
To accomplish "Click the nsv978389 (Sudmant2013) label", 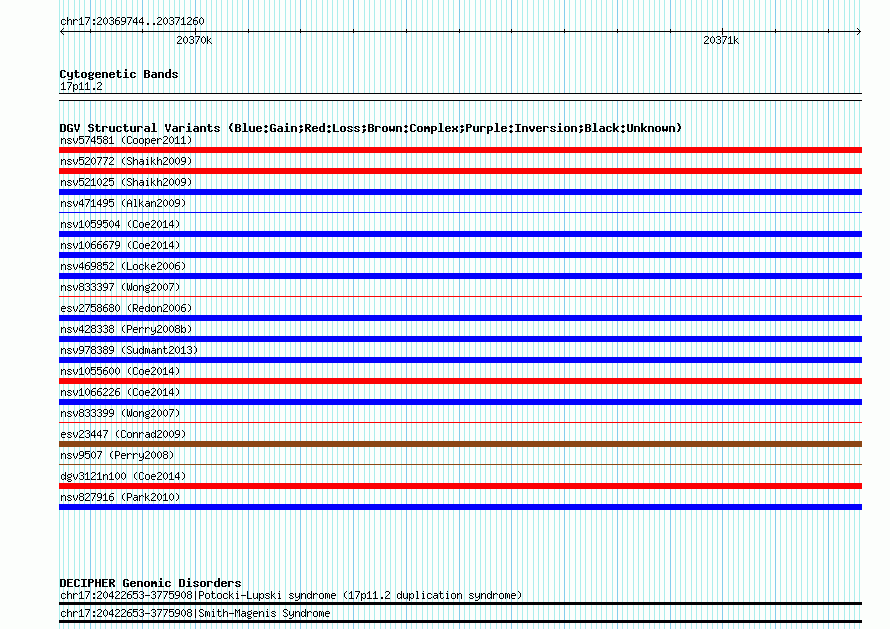I will tap(129, 350).
